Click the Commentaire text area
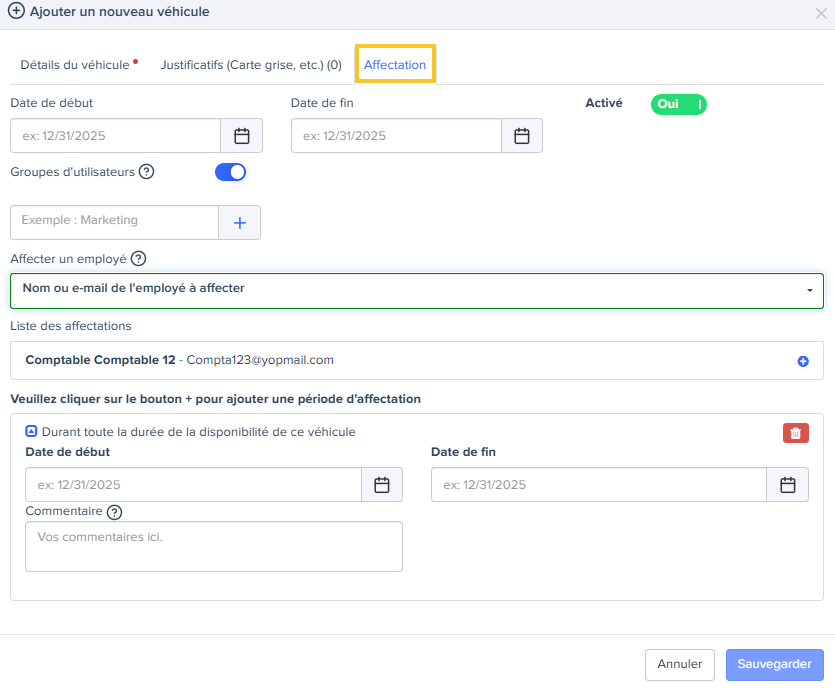Image resolution: width=835 pixels, height=692 pixels. click(x=213, y=546)
